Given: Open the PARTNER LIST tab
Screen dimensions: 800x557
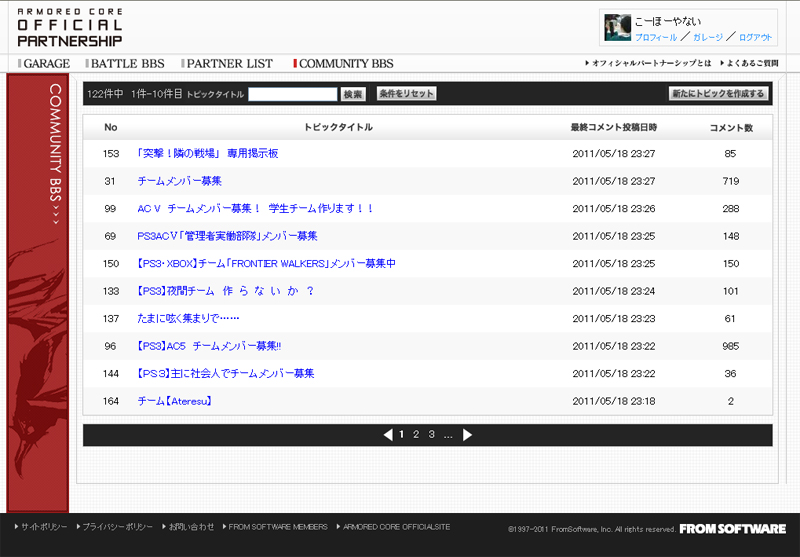Looking at the screenshot, I should pyautogui.click(x=229, y=64).
